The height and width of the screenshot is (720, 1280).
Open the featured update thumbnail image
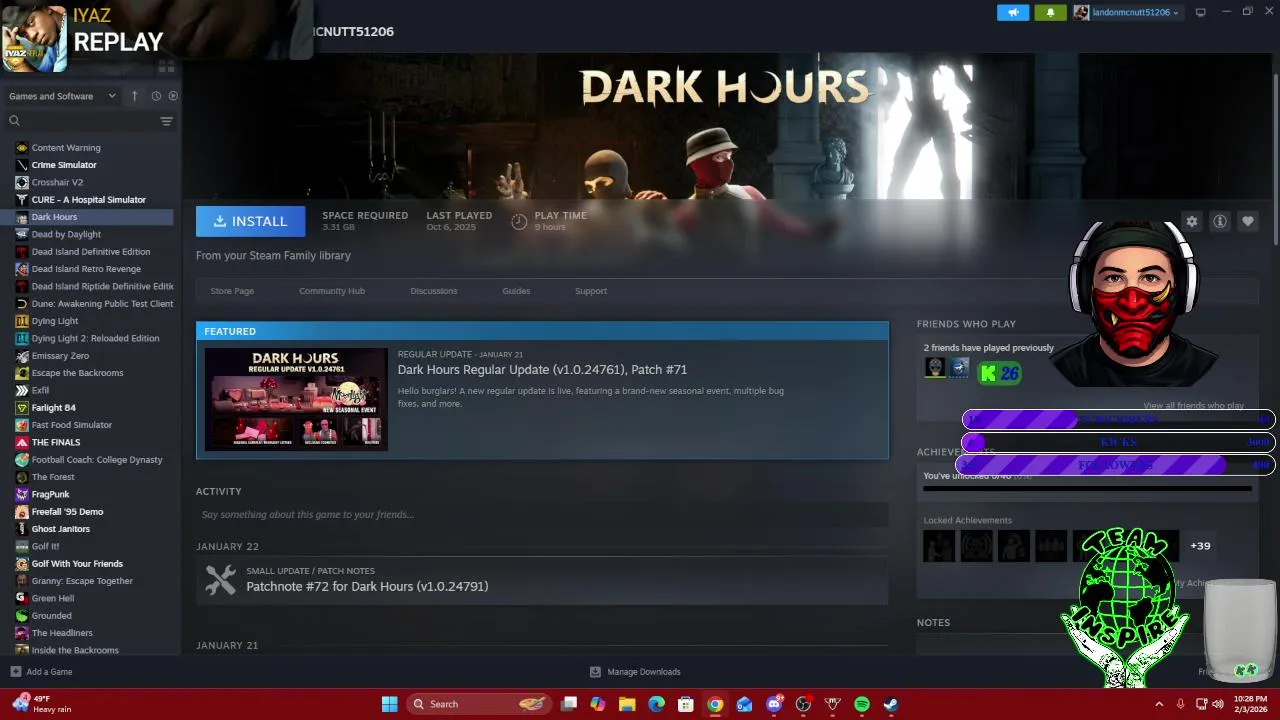coord(296,399)
